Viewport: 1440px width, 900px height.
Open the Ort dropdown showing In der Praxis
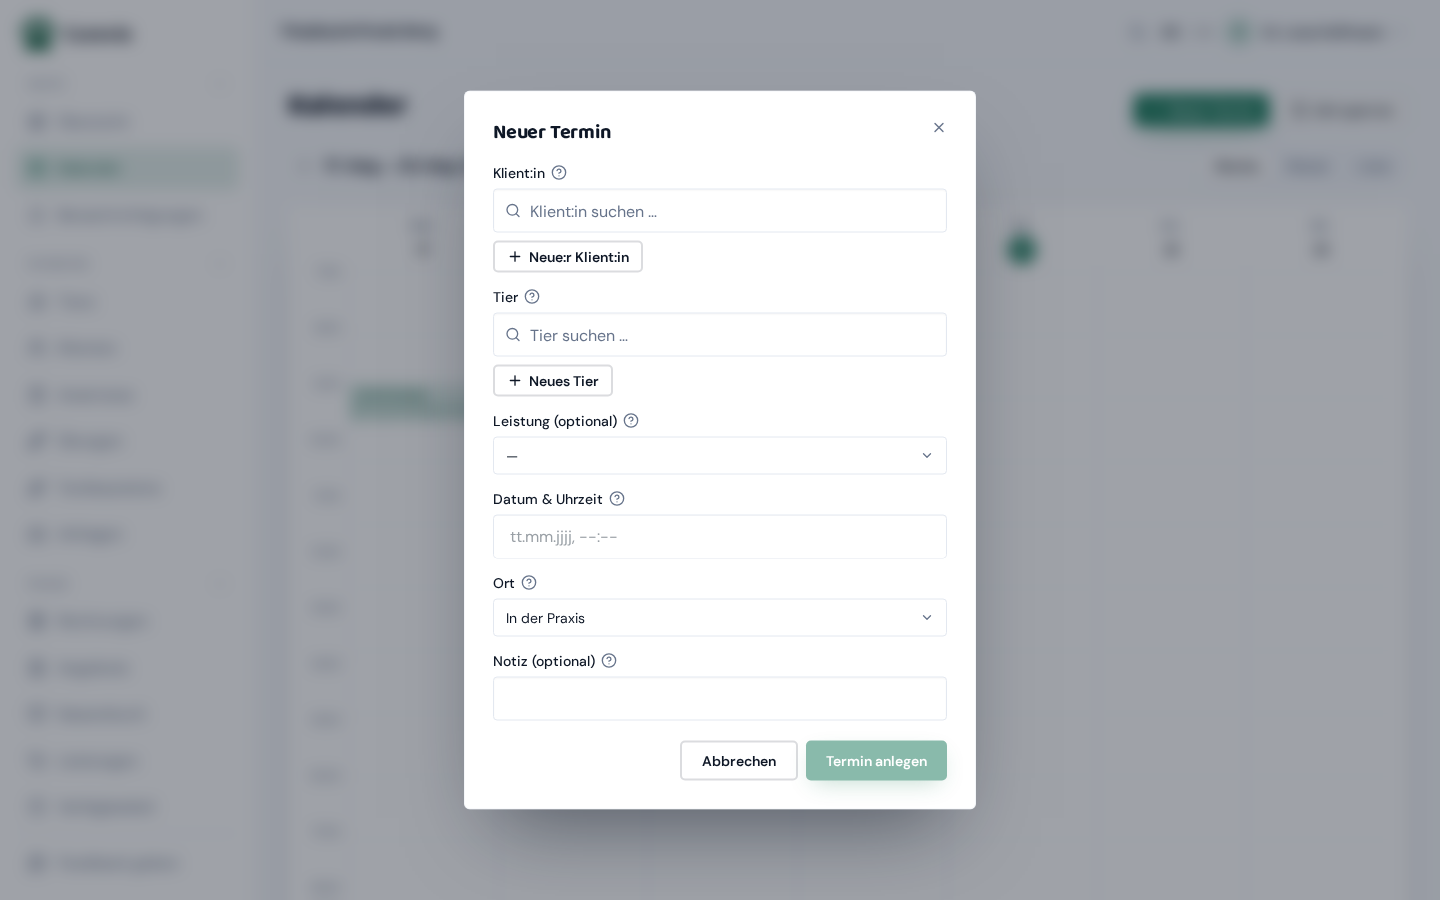click(720, 618)
